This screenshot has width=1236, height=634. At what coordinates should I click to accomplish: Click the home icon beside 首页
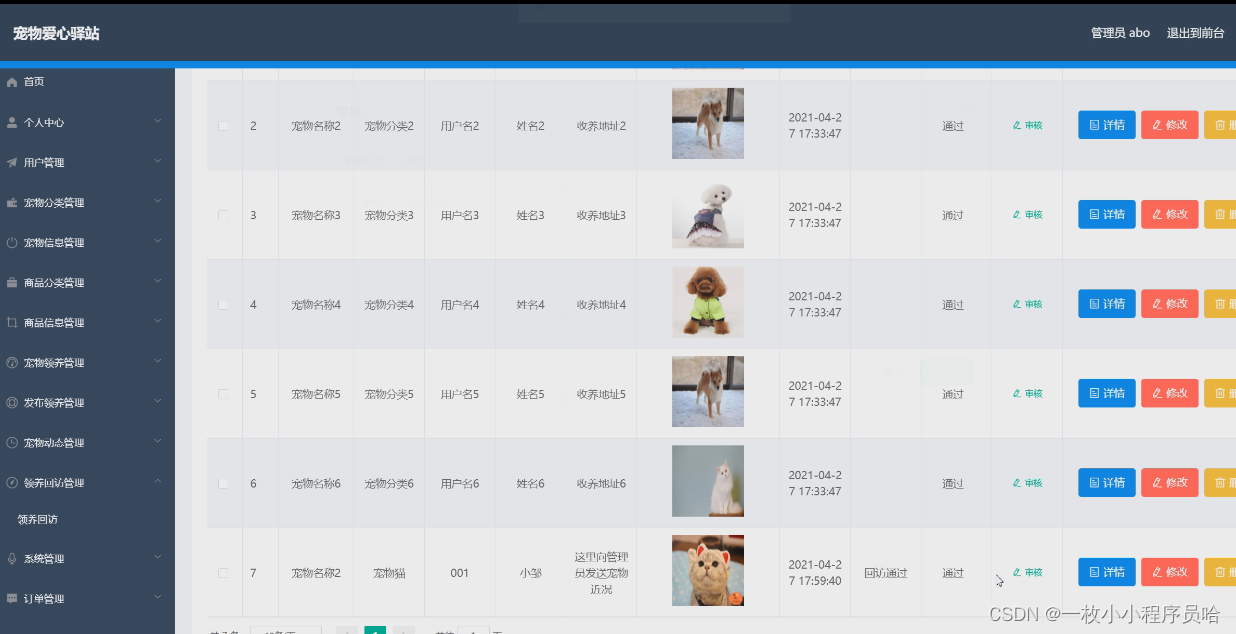coord(12,82)
